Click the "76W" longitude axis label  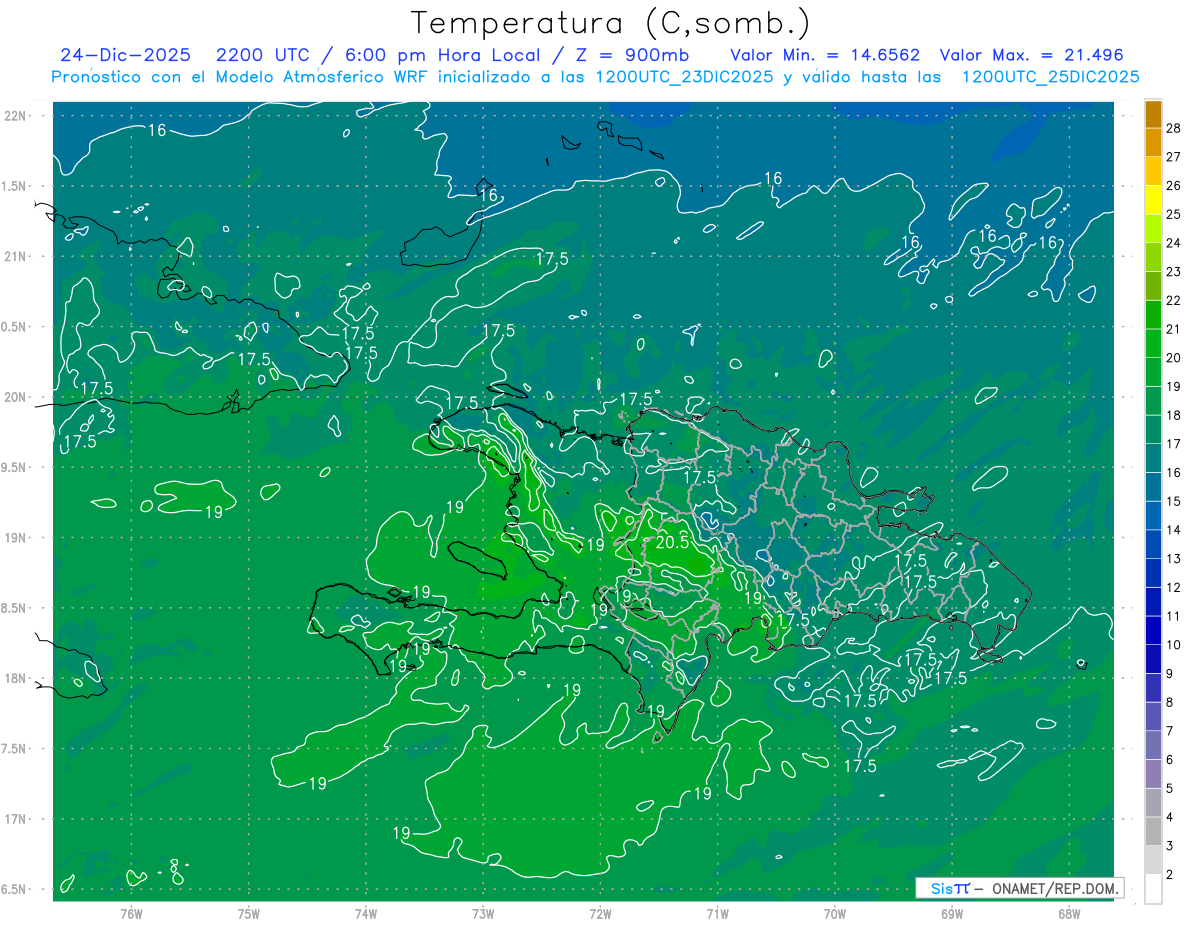131,913
